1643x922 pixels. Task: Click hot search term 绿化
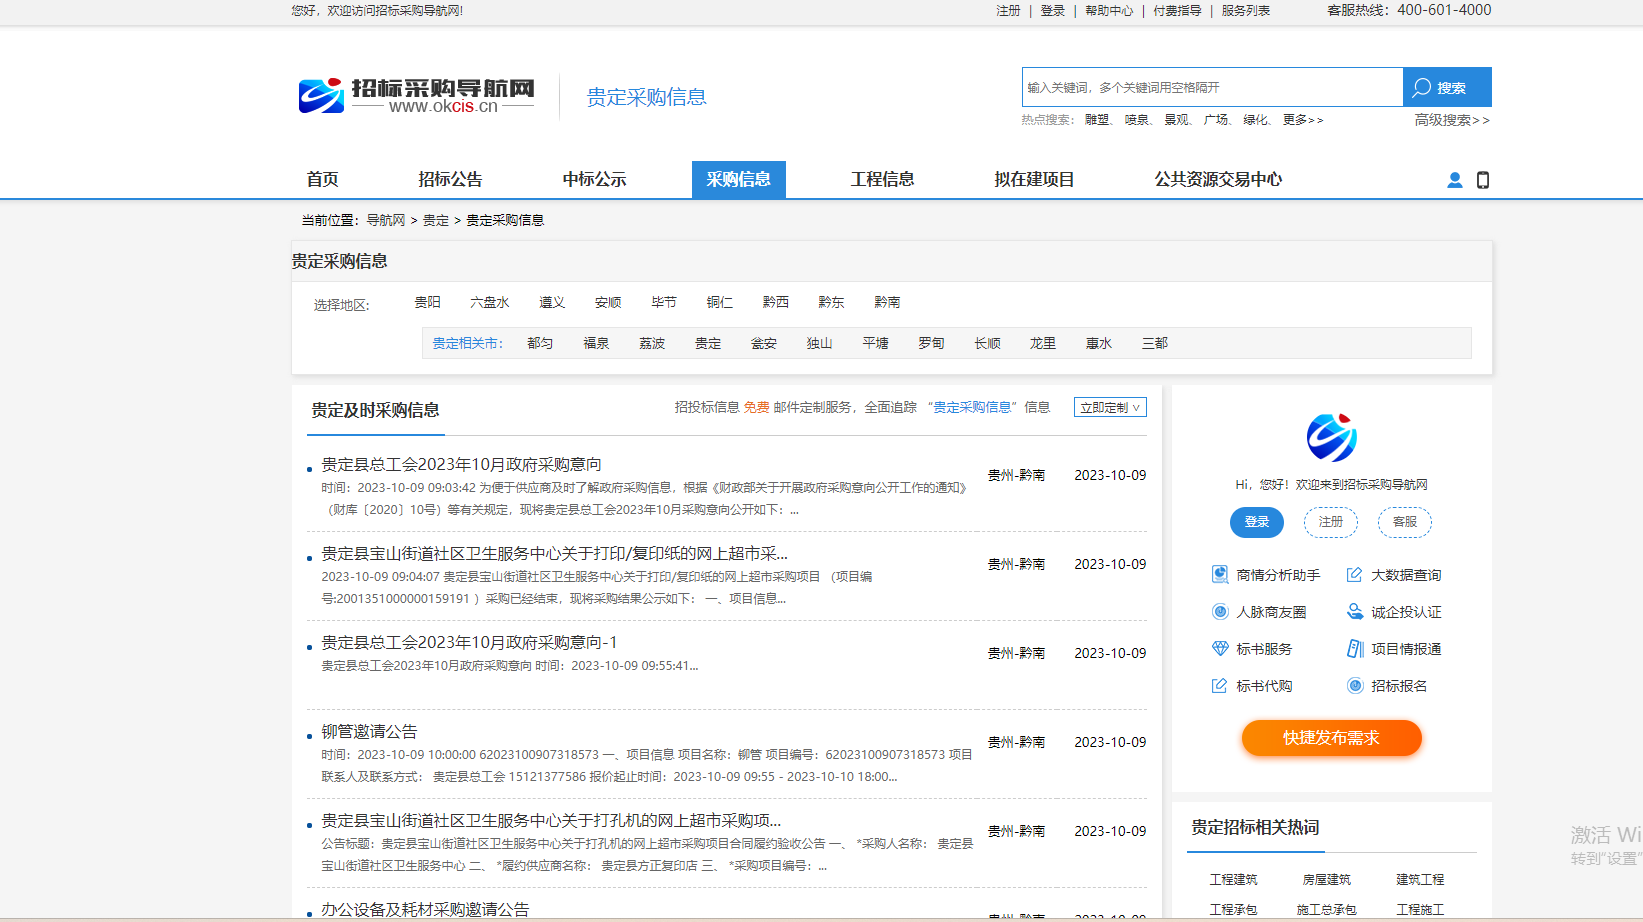(1255, 120)
